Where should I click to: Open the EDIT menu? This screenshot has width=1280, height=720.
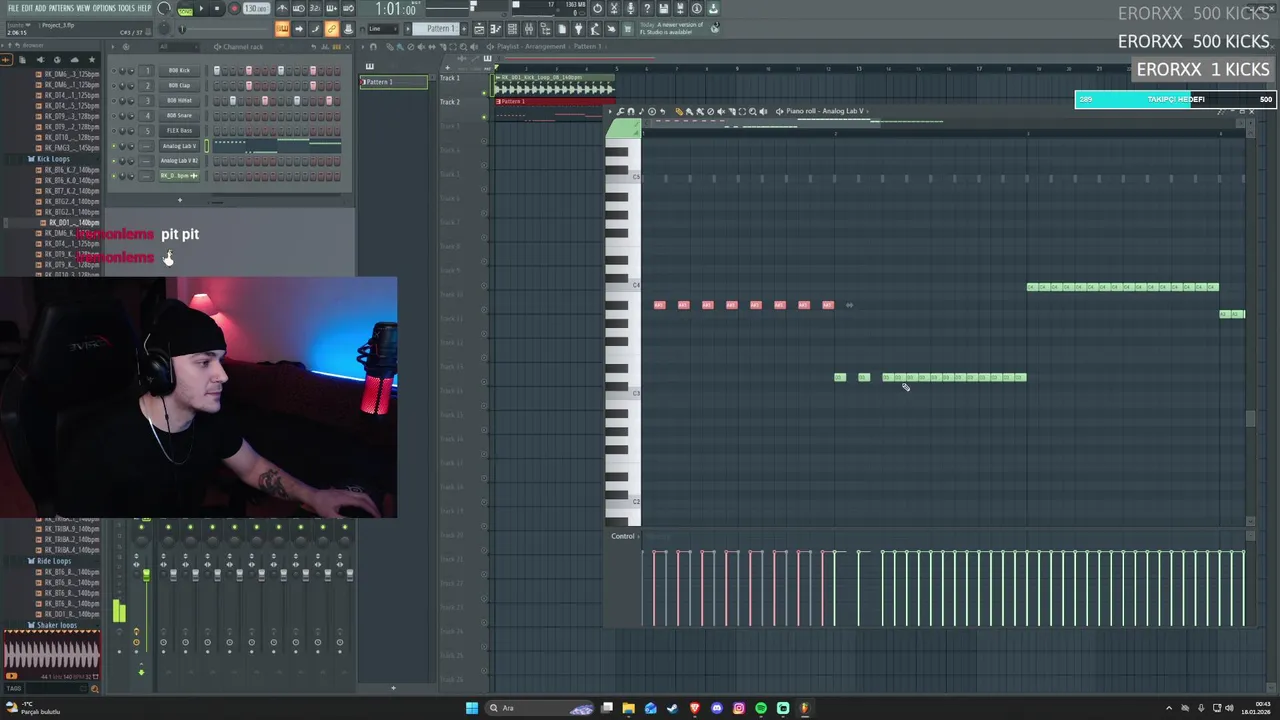pos(27,8)
